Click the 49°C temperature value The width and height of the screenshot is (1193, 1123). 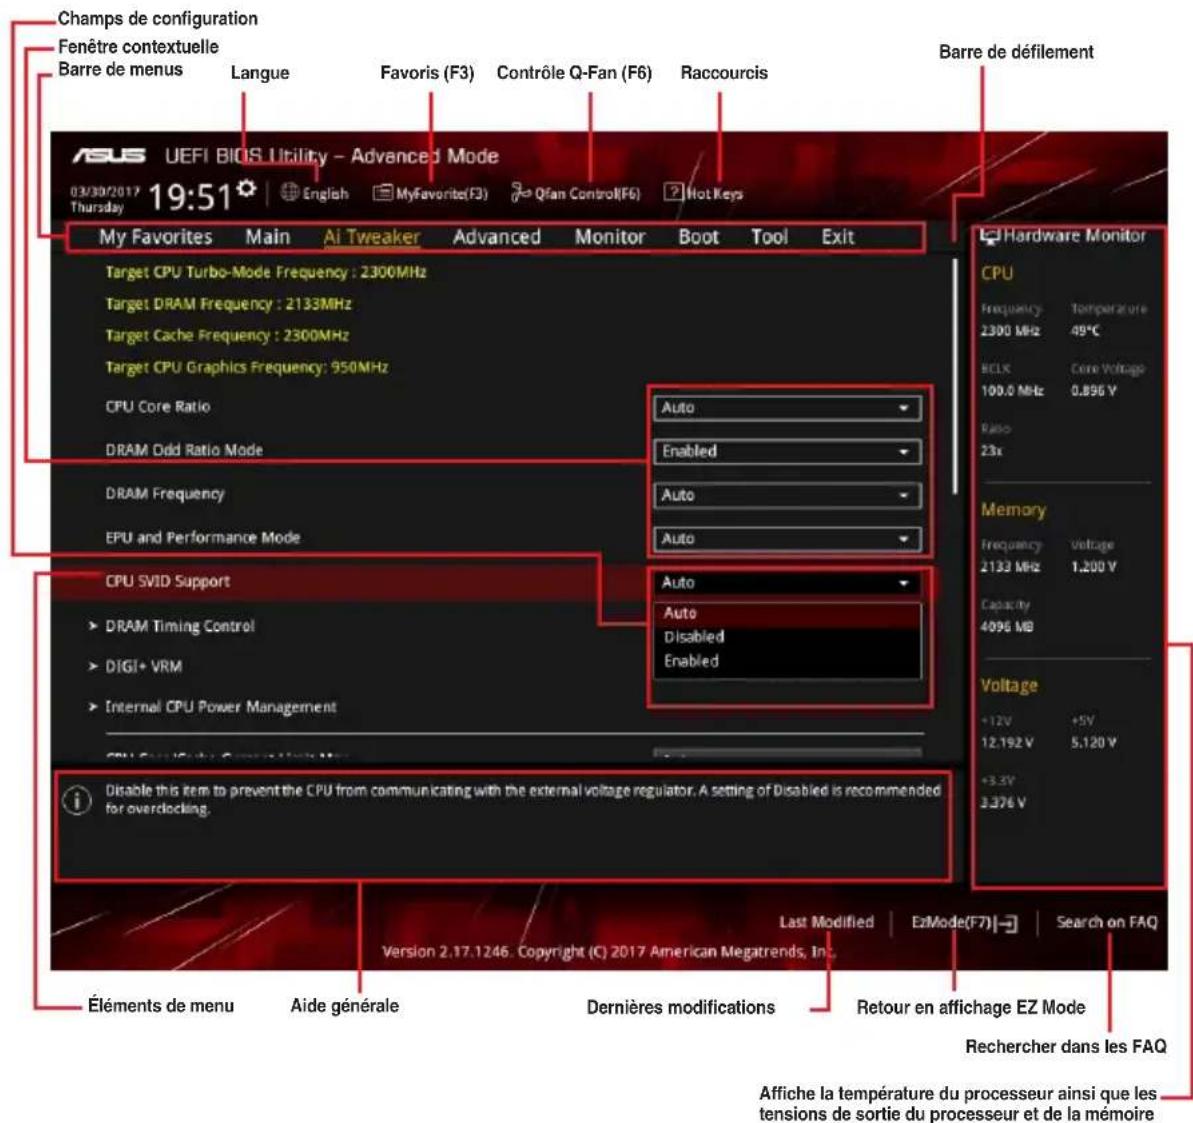click(1085, 331)
